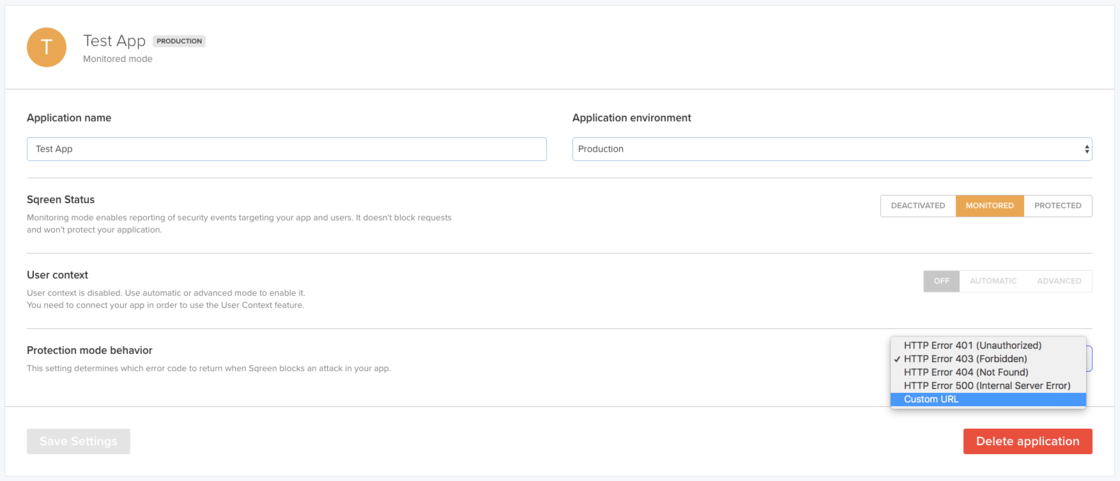Switch Sqreen Status to Protected

[x=1057, y=206]
